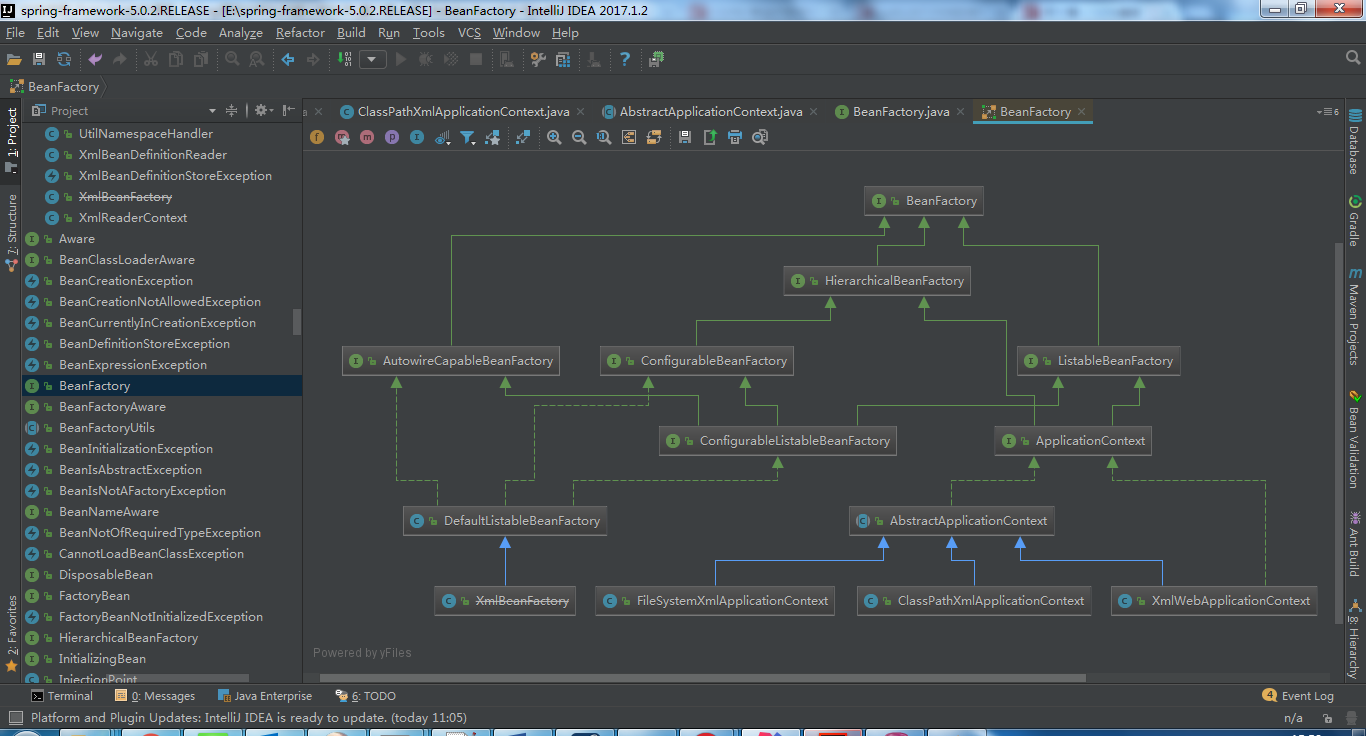Close the BeanFactory diagram tab

1081,111
